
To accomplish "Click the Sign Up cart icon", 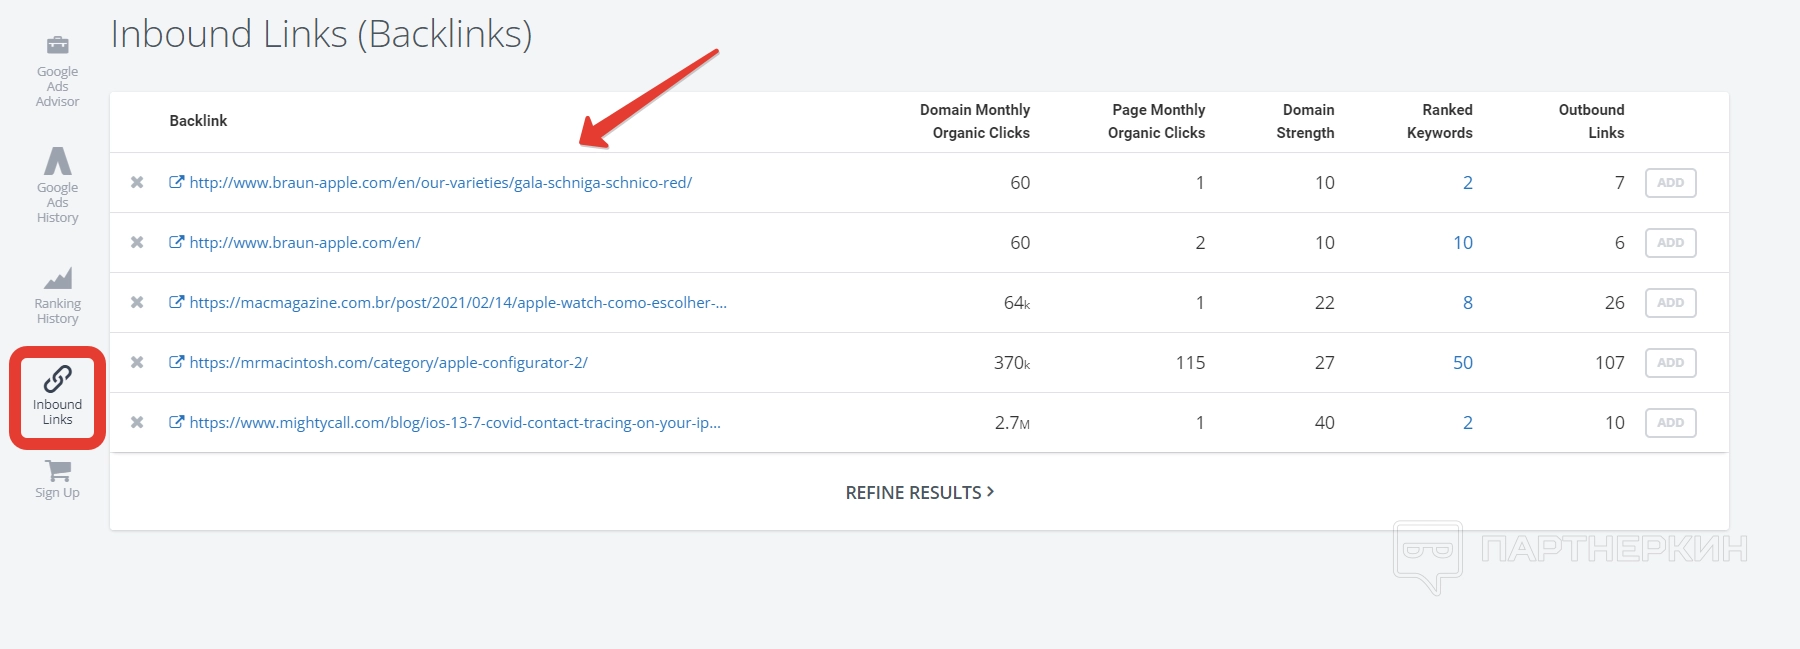I will tap(58, 470).
